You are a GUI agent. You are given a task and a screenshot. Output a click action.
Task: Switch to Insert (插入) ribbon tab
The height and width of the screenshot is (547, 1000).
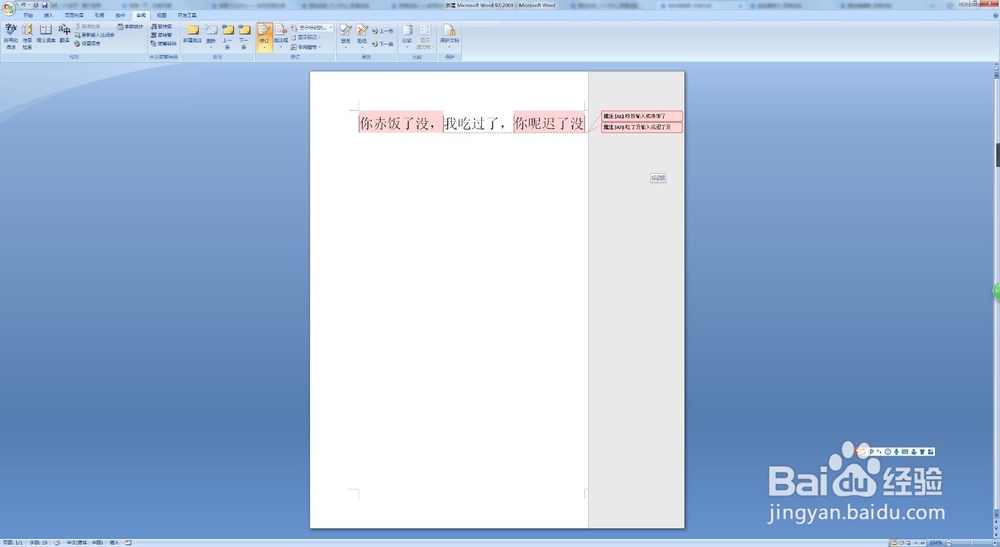[x=48, y=15]
